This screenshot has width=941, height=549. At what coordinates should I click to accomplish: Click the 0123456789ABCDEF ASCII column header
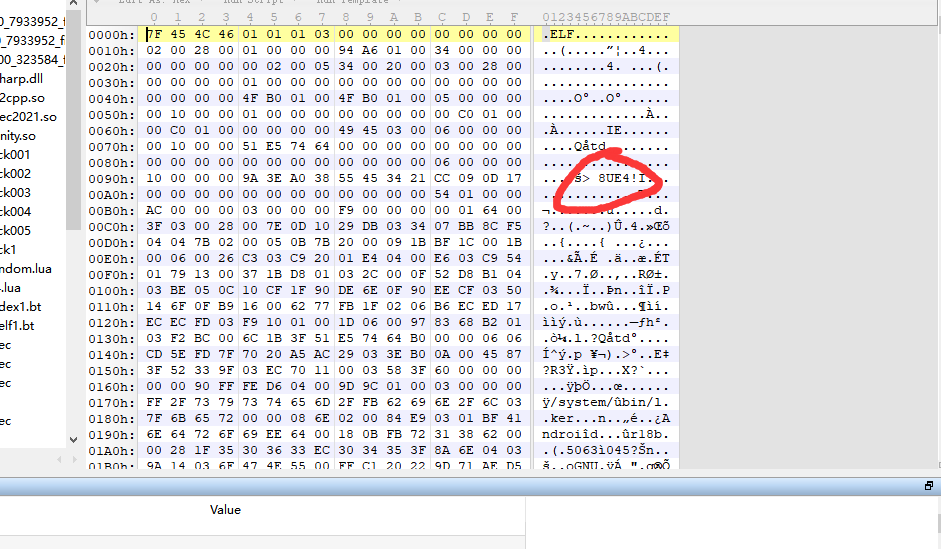tap(606, 17)
